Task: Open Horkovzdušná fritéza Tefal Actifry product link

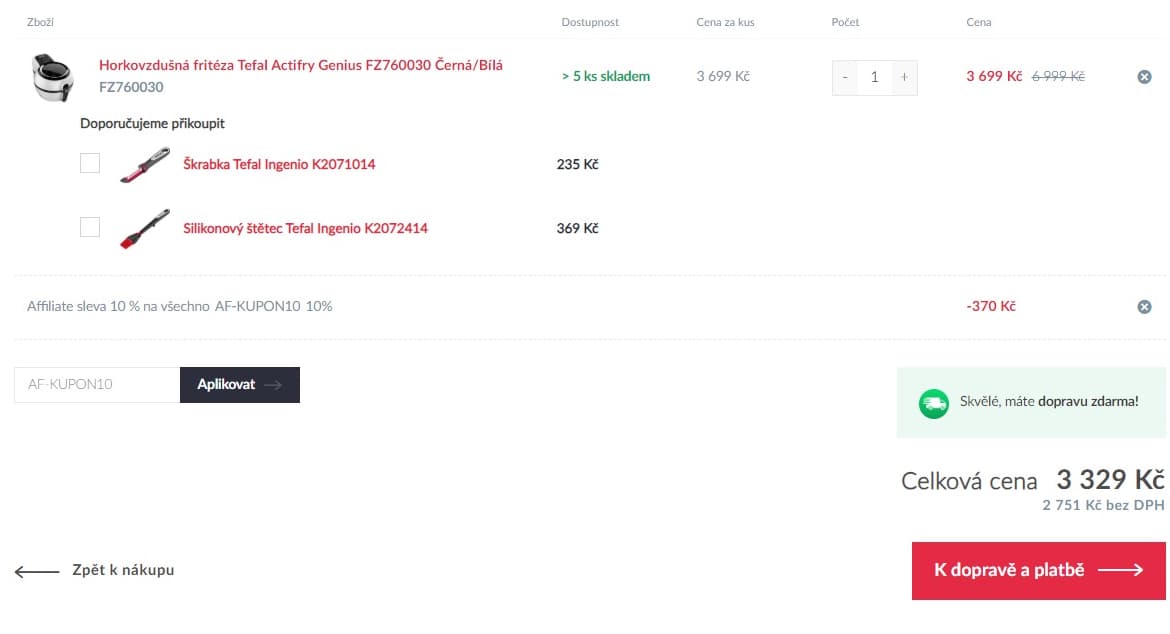Action: coord(301,65)
